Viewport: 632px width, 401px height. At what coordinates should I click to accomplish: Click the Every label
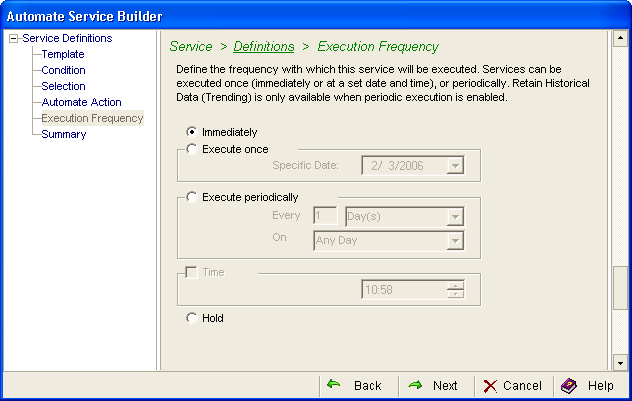[286, 215]
